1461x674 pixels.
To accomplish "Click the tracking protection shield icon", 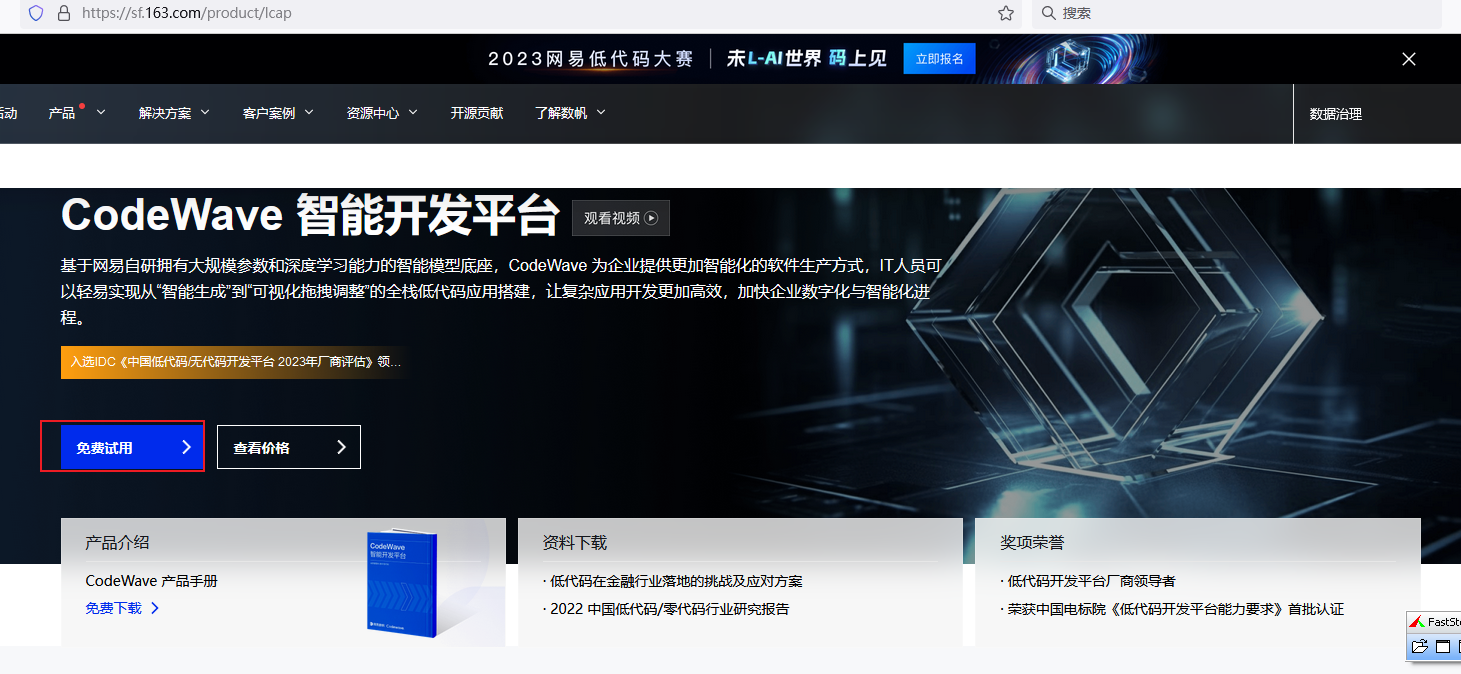I will tap(36, 14).
